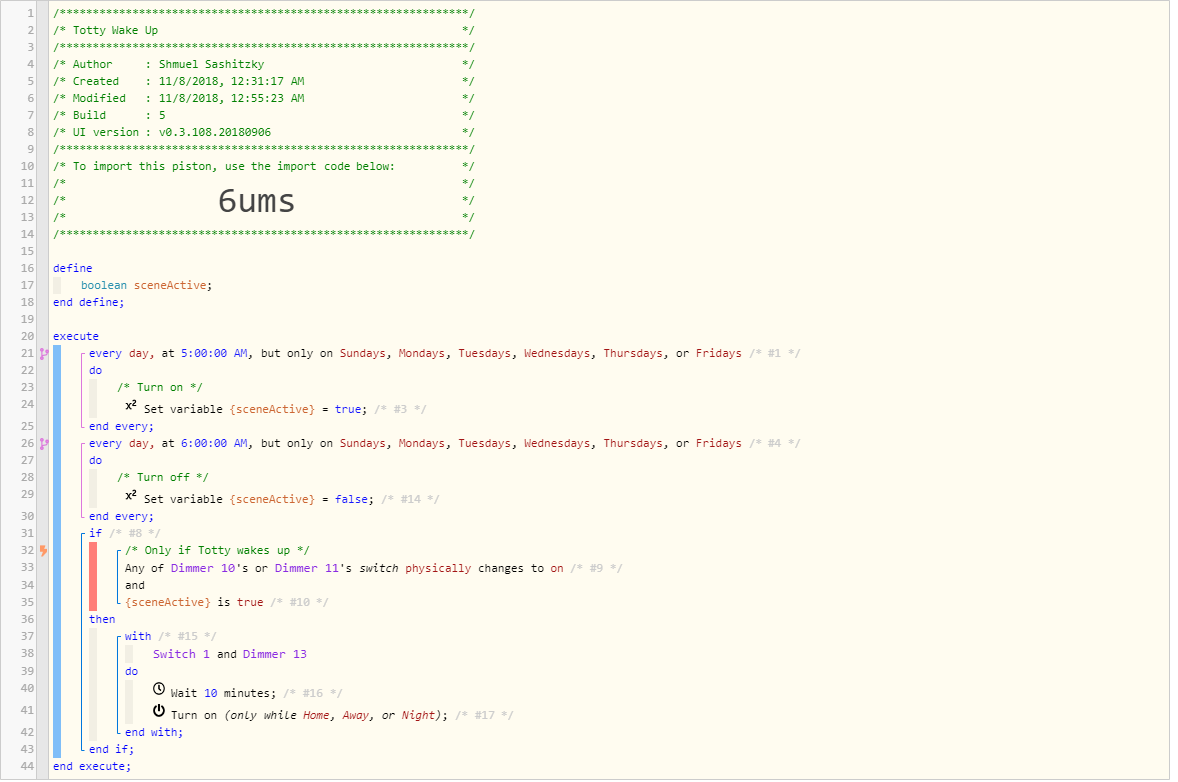Click the power icon before Turn on

159,711
